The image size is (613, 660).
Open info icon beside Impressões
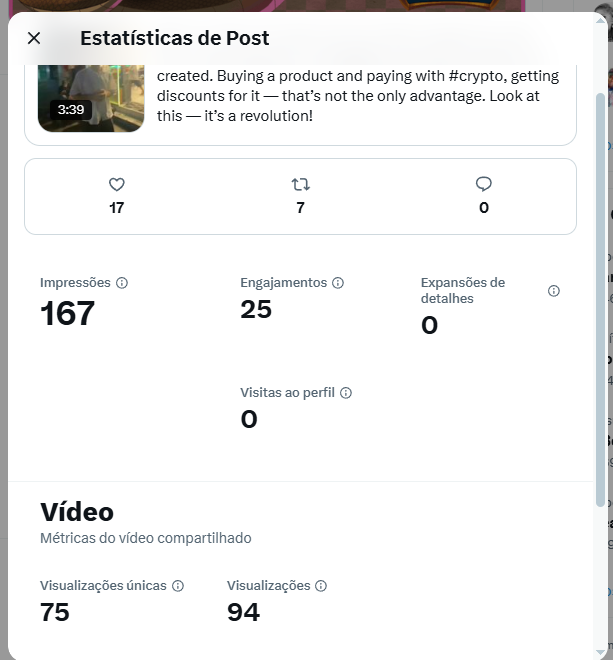click(122, 283)
